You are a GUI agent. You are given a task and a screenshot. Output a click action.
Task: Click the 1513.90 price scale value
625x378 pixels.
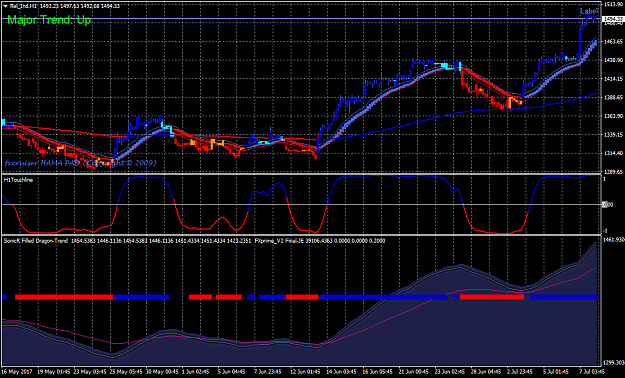[x=613, y=4]
